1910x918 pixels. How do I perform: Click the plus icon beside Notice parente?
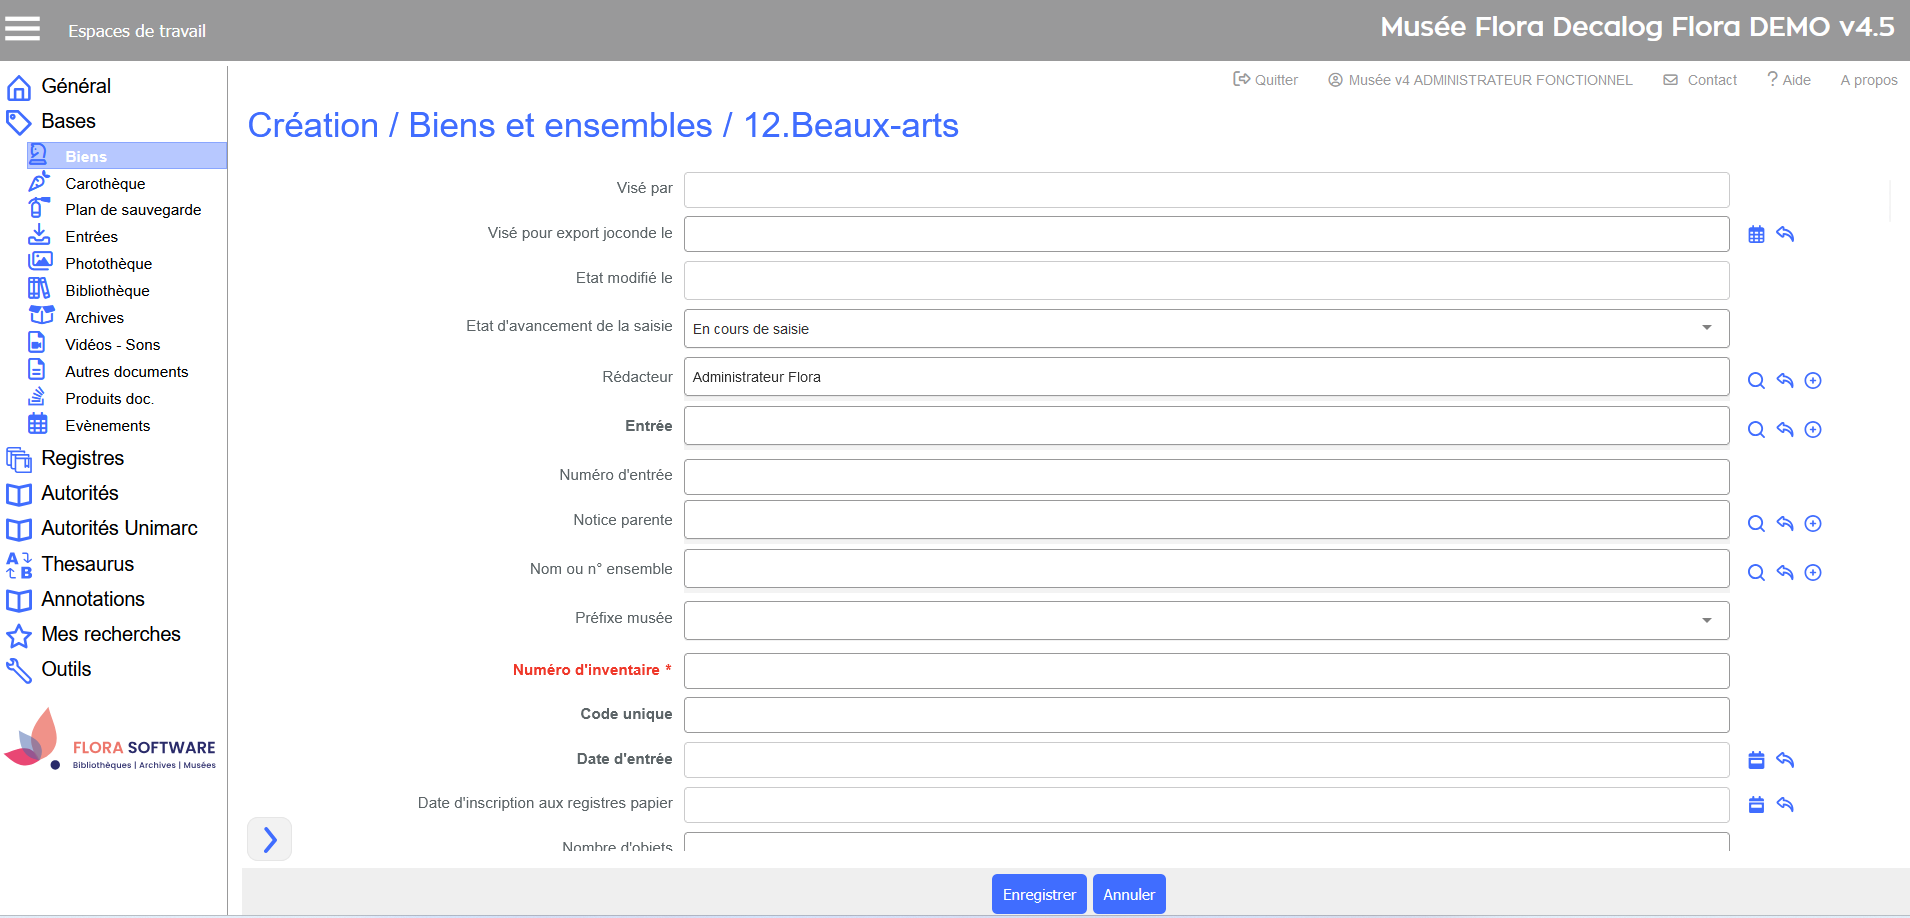[1813, 523]
